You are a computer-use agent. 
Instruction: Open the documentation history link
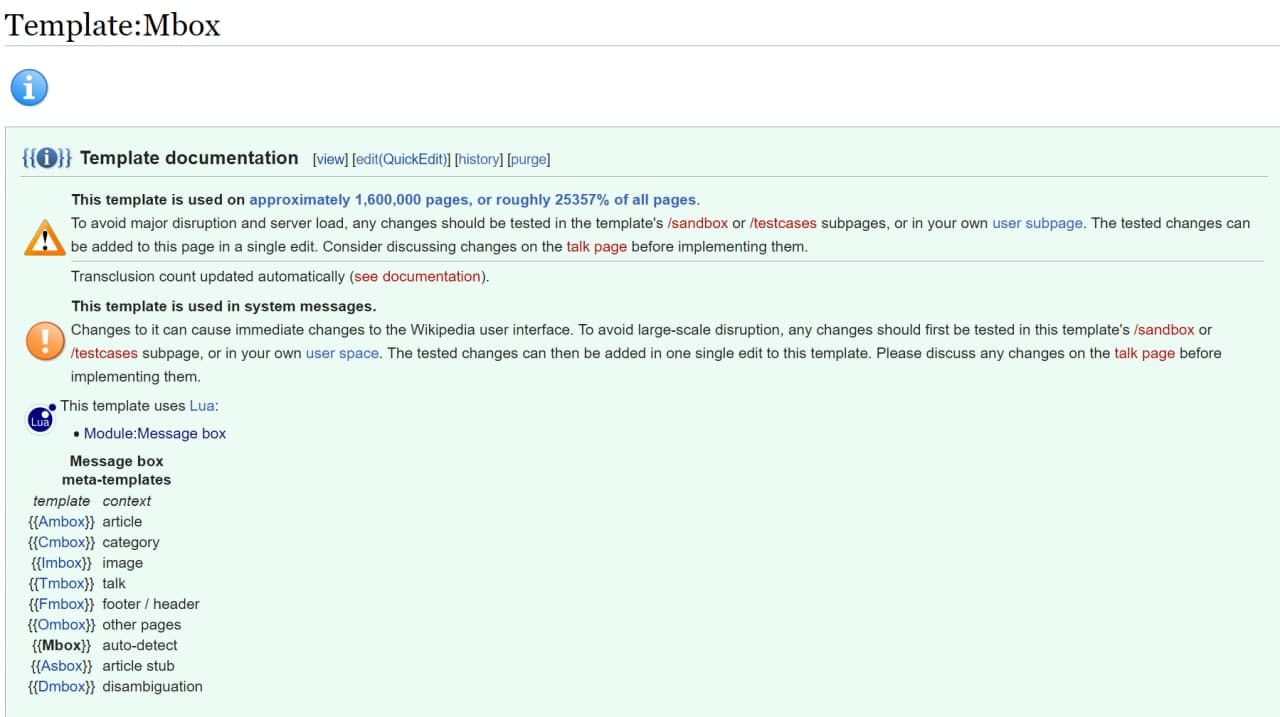[479, 159]
